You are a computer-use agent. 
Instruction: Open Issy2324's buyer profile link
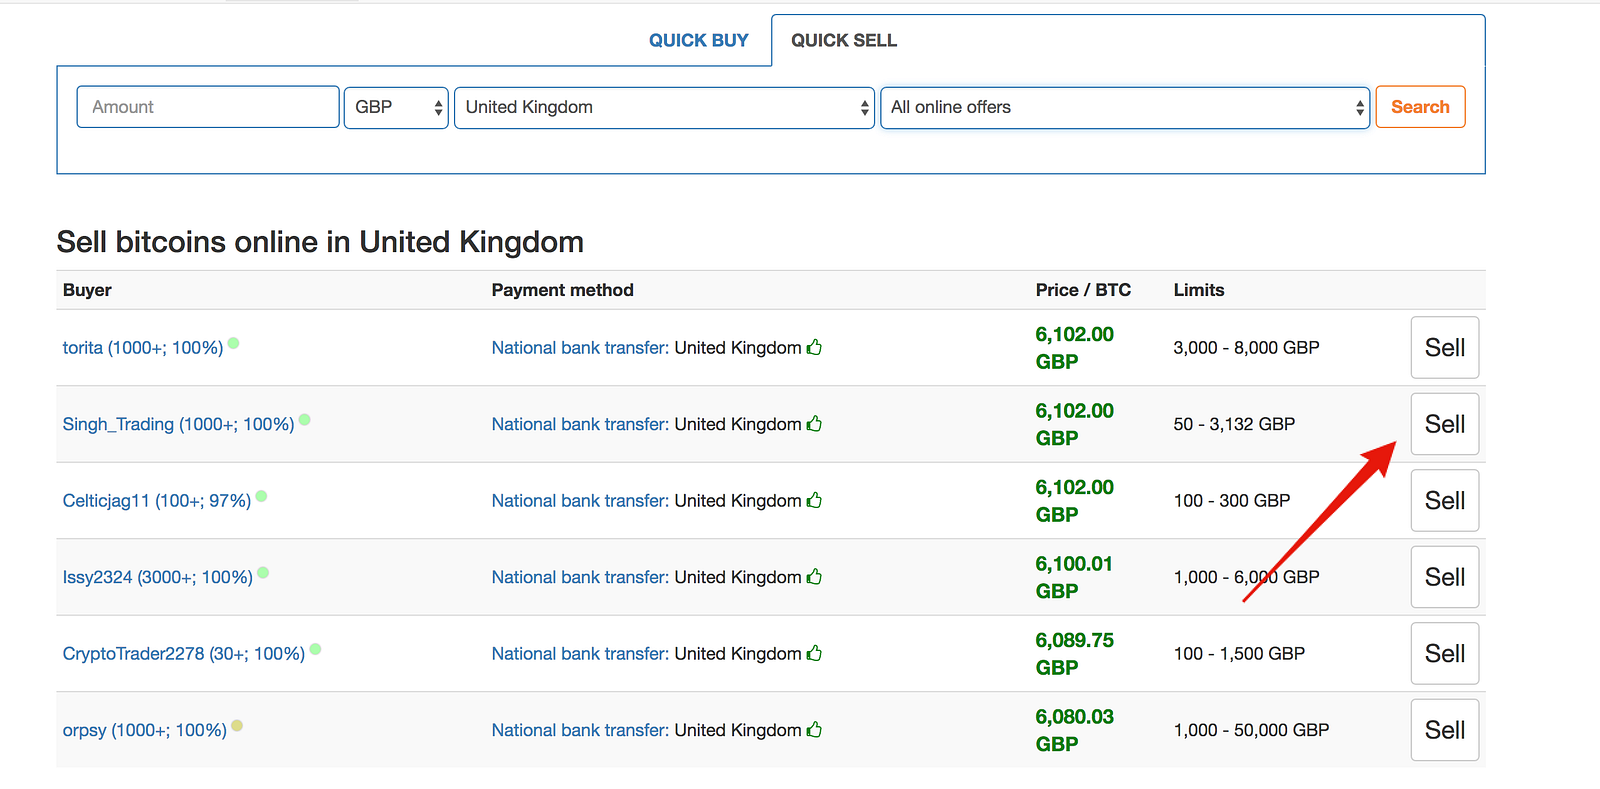pyautogui.click(x=157, y=577)
